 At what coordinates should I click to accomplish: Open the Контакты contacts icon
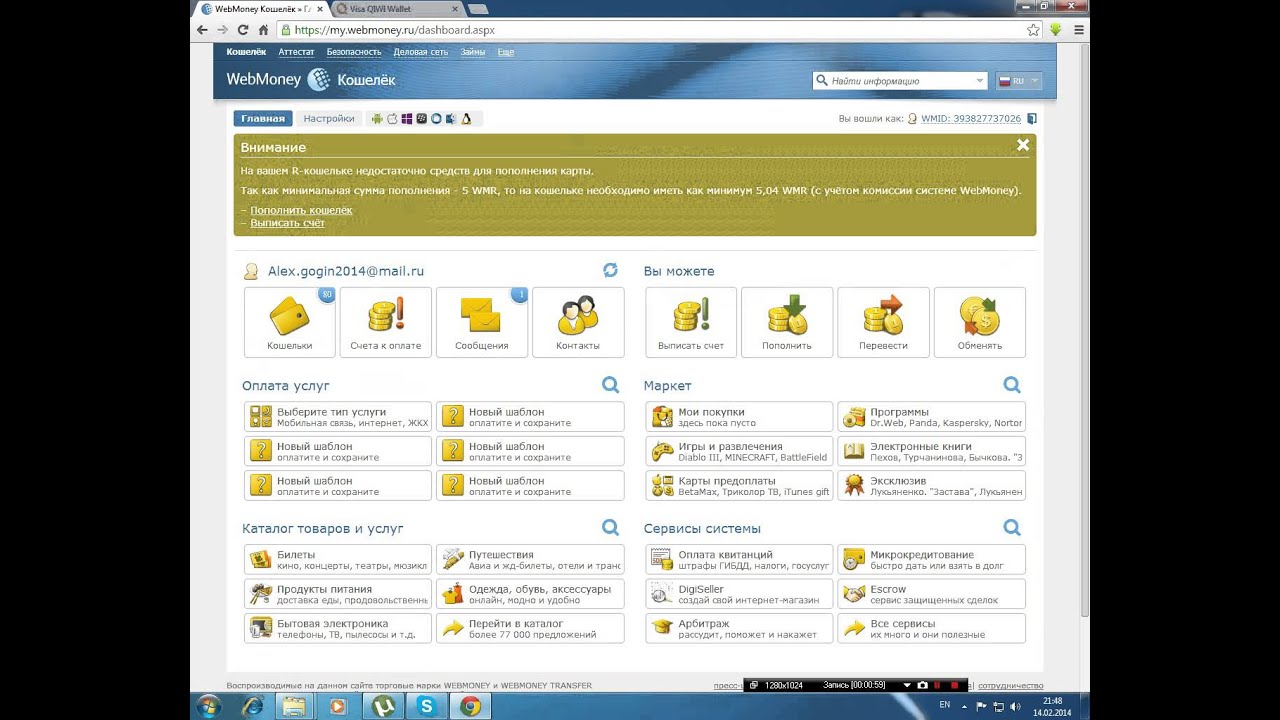[x=577, y=322]
